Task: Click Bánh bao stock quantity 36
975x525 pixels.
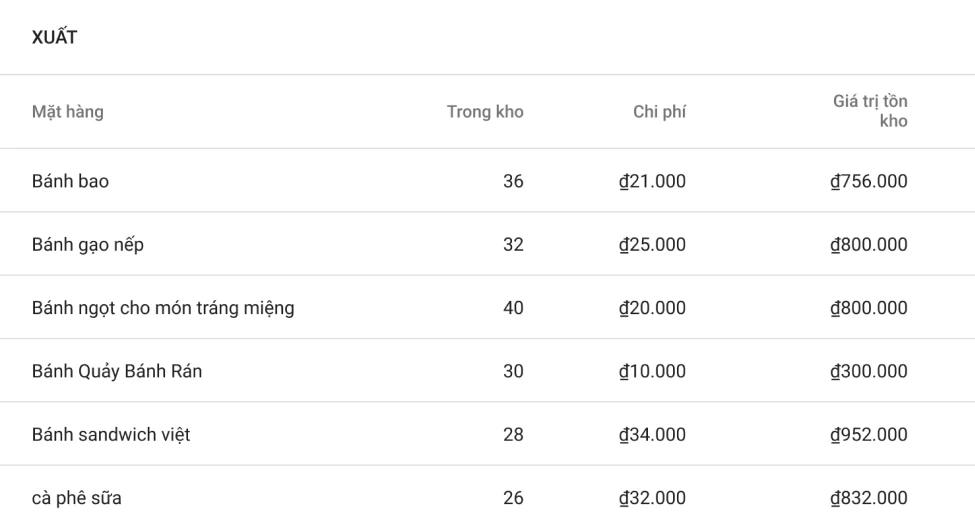Action: [x=512, y=181]
